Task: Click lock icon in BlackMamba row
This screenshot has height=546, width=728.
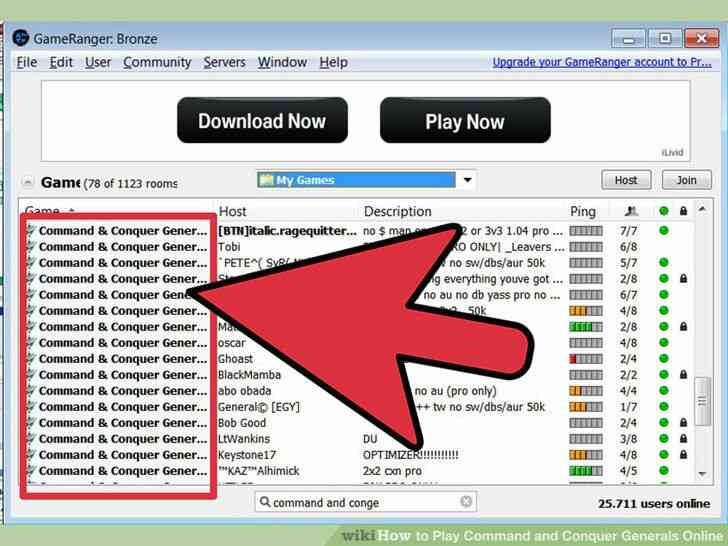Action: (x=683, y=375)
